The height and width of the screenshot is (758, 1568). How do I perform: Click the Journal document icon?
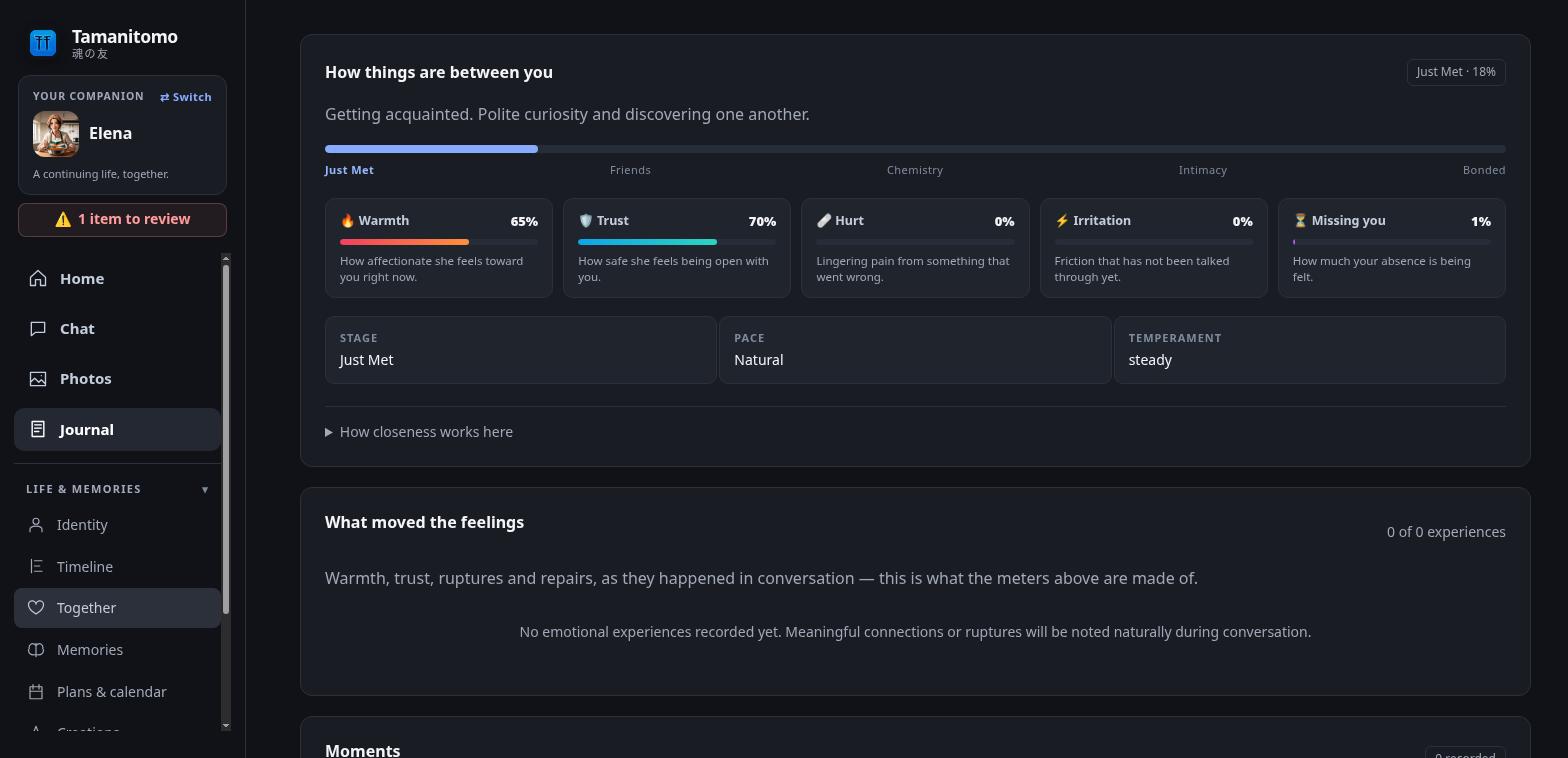coord(38,429)
